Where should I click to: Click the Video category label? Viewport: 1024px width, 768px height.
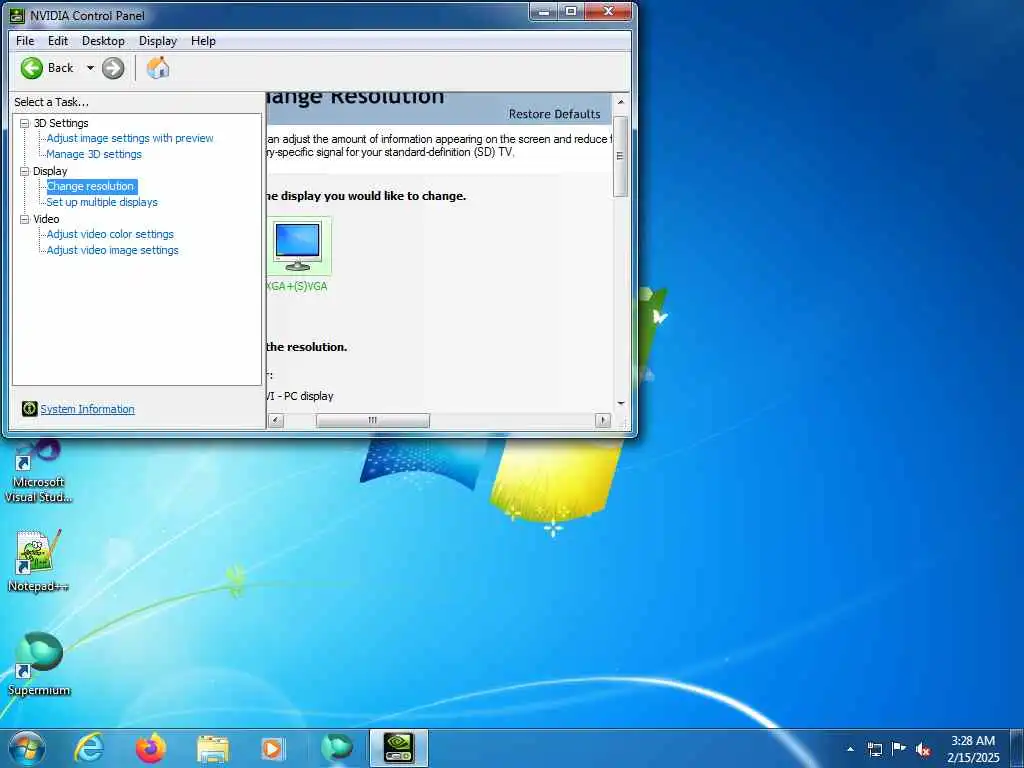point(46,219)
